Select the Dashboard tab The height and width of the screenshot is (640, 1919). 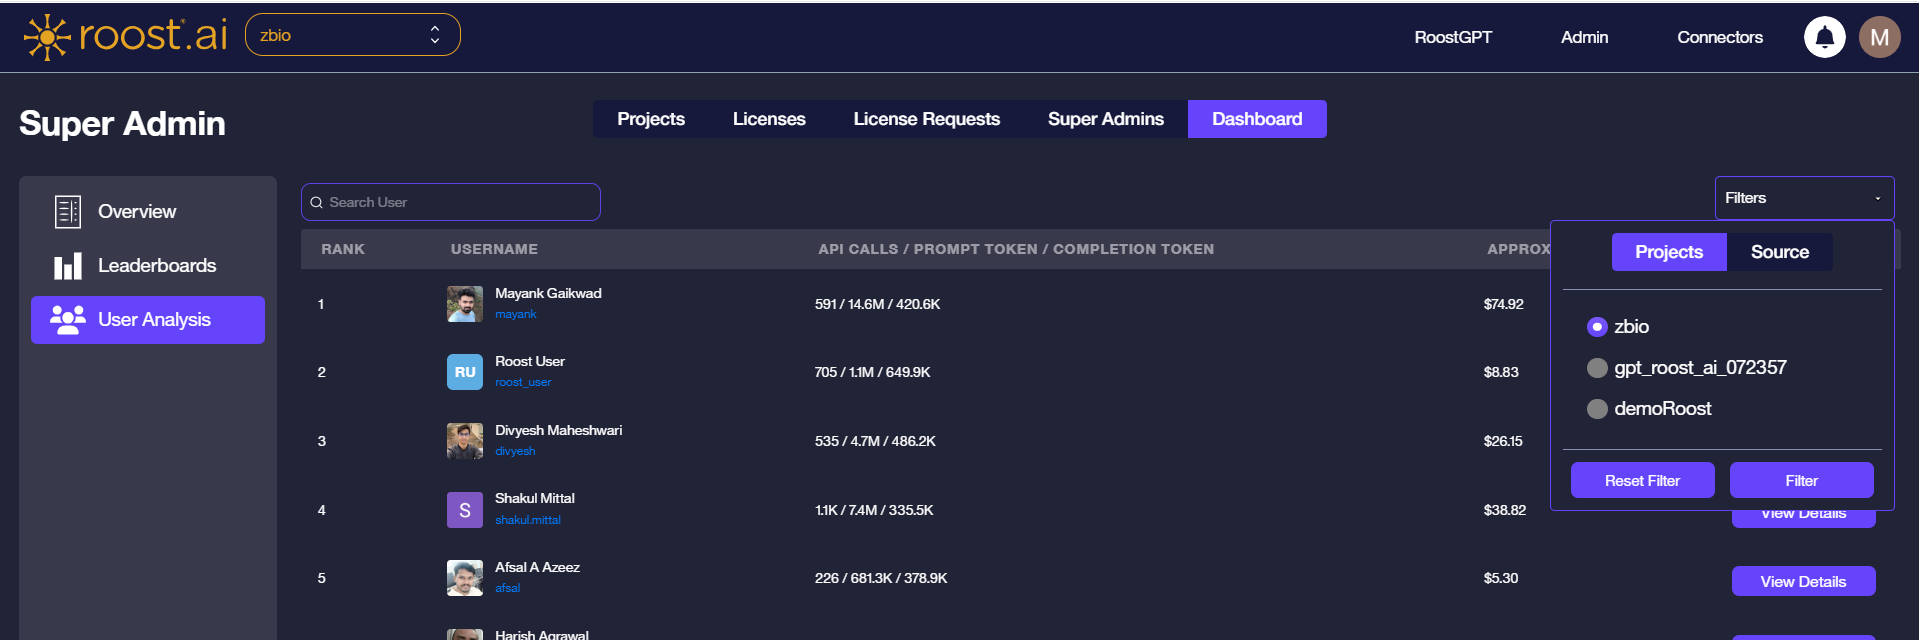1257,119
